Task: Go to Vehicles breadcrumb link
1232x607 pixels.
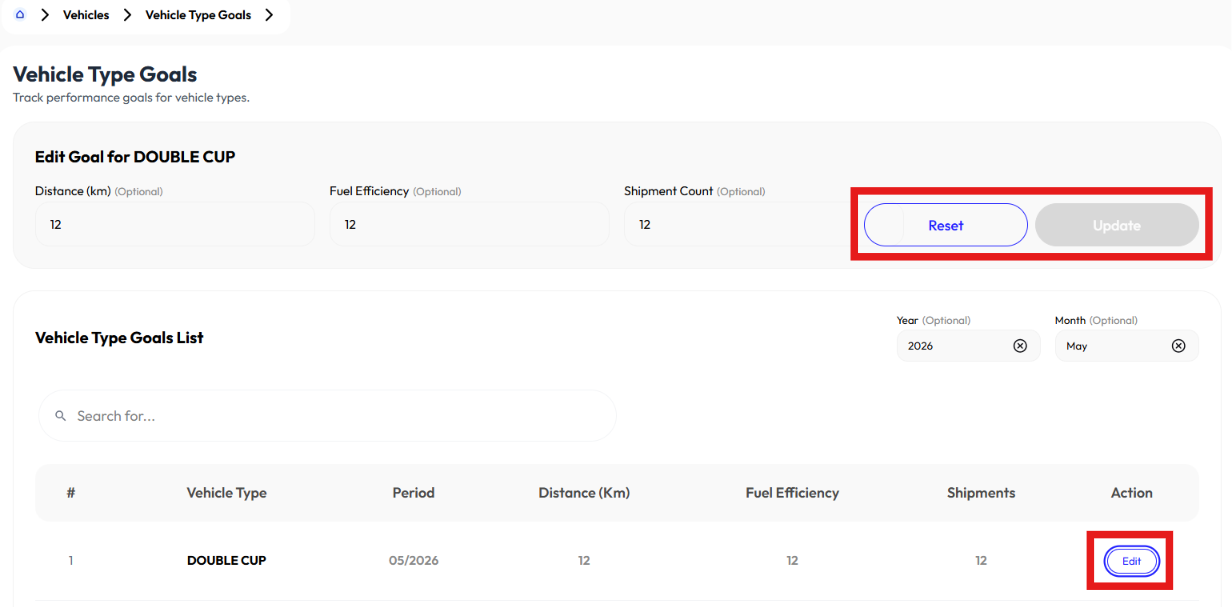Action: click(x=86, y=15)
